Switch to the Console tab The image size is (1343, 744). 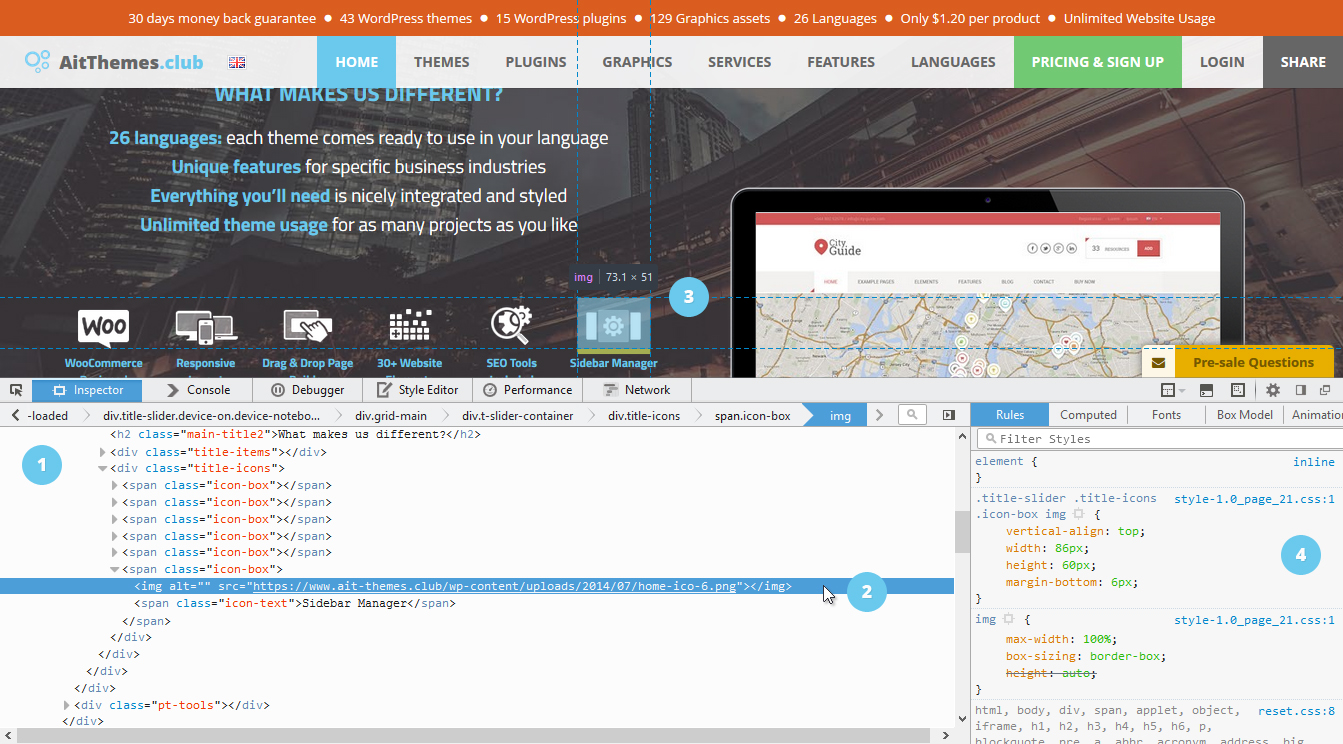pyautogui.click(x=198, y=390)
